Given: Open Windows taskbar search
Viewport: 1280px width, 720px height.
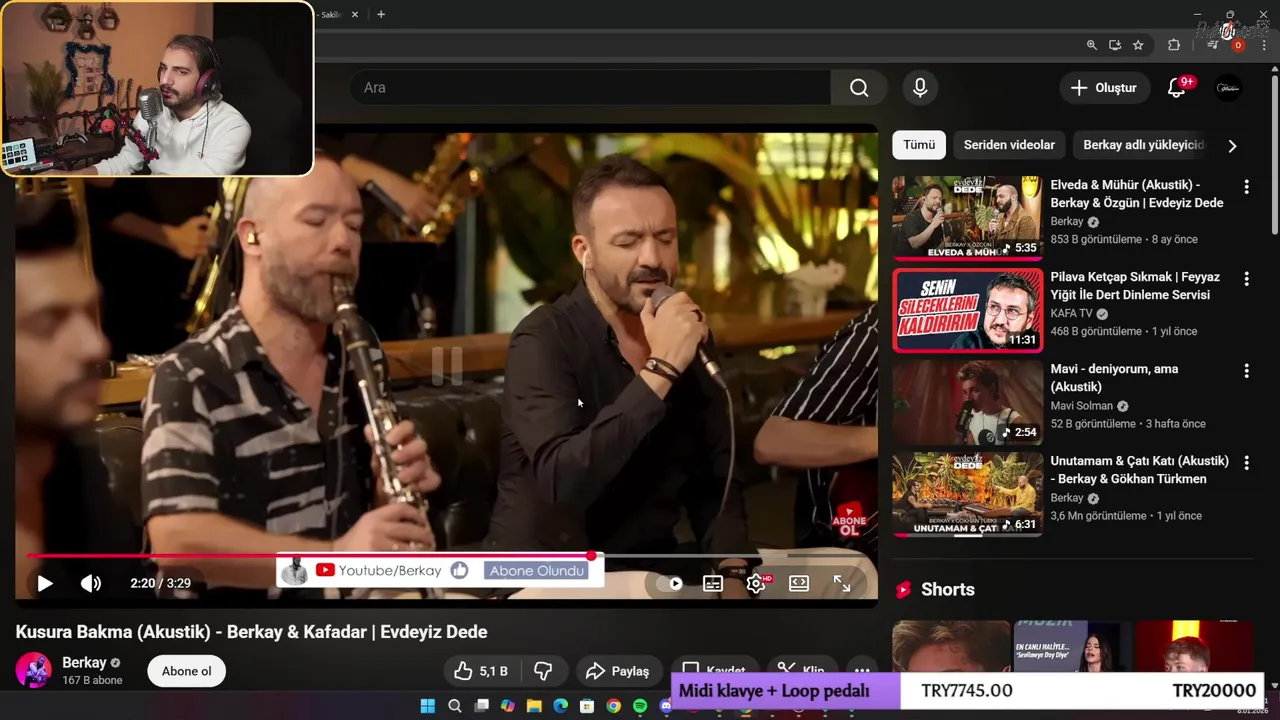Looking at the screenshot, I should click(455, 706).
